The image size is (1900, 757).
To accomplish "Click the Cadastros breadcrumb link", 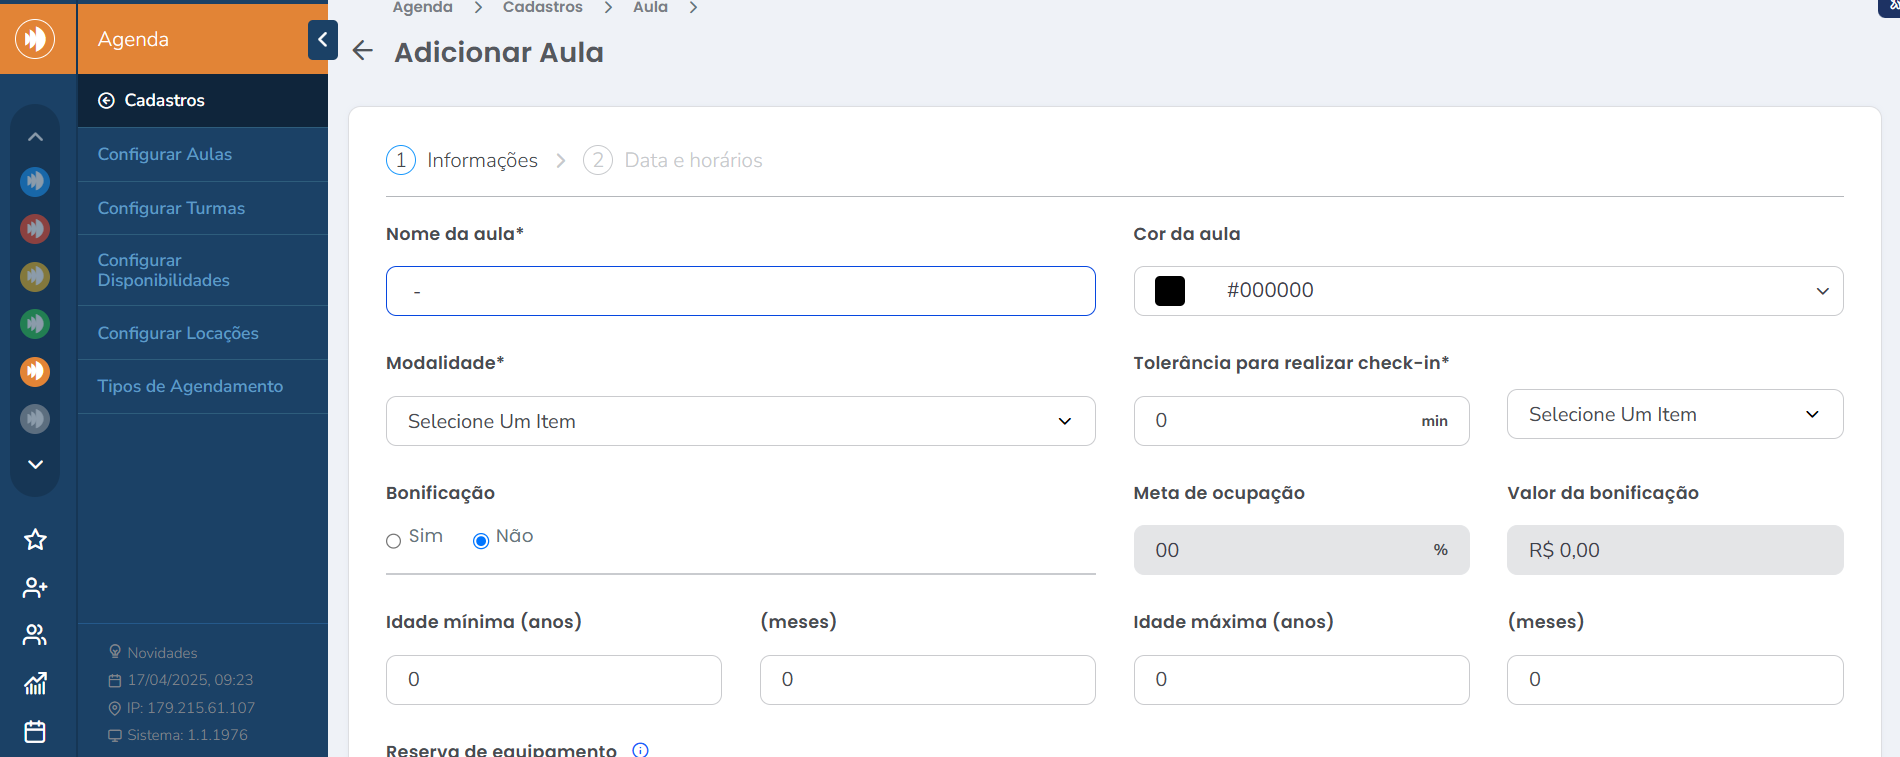I will pyautogui.click(x=542, y=7).
